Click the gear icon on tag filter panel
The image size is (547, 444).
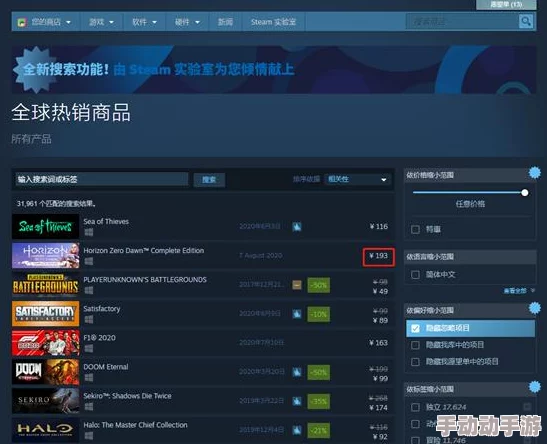tap(534, 387)
